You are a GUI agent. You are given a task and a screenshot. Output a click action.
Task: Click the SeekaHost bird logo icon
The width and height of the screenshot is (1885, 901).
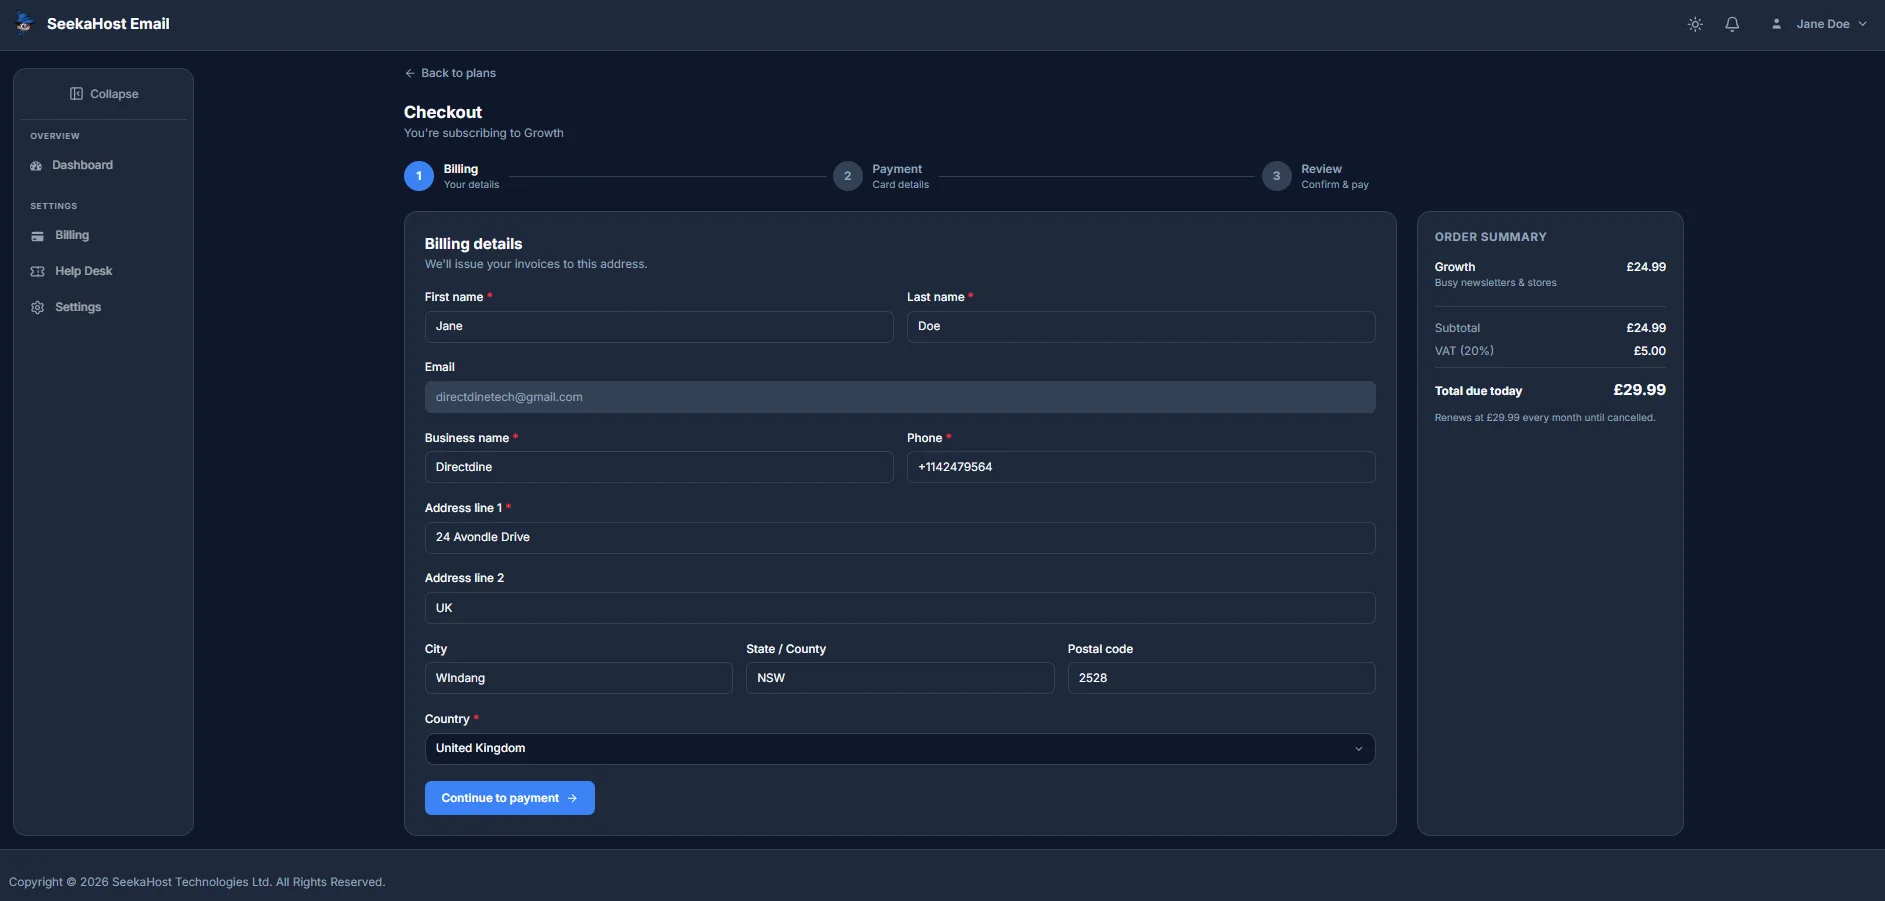tap(24, 24)
